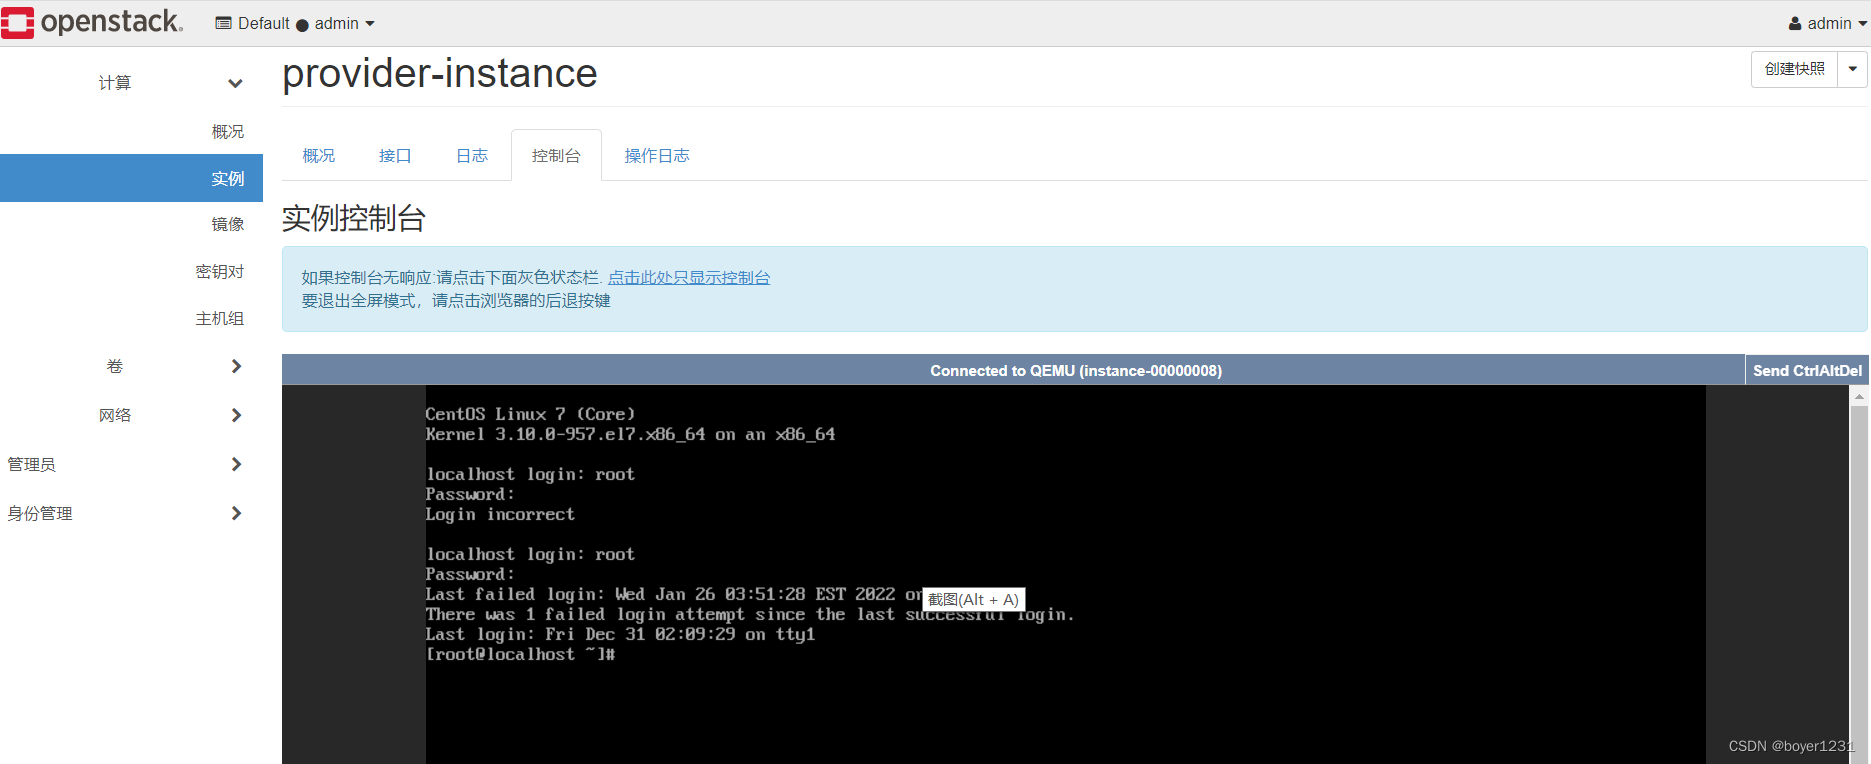Switch to the 日志 tab

click(x=472, y=155)
